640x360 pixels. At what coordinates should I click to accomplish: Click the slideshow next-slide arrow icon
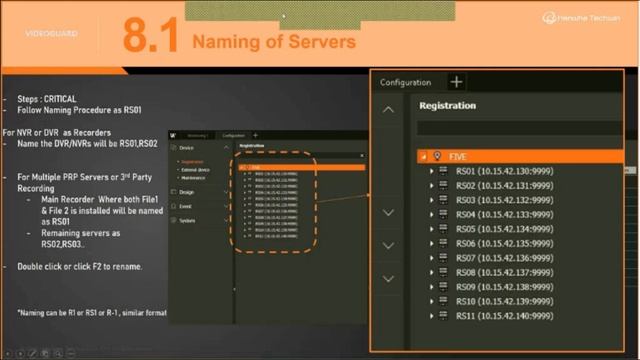click(20, 353)
